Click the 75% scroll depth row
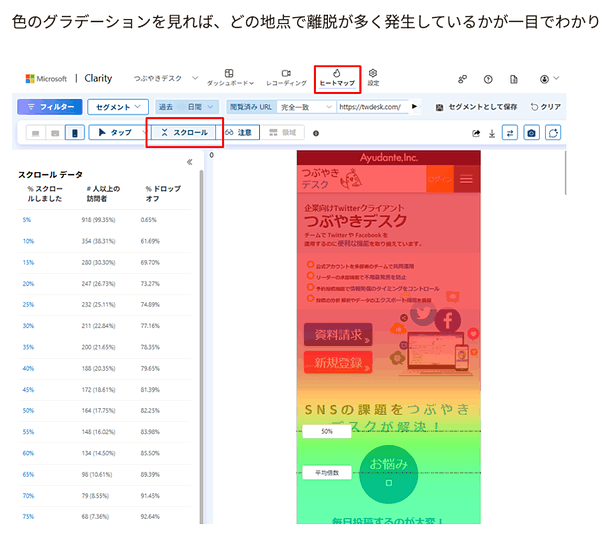 pyautogui.click(x=104, y=517)
